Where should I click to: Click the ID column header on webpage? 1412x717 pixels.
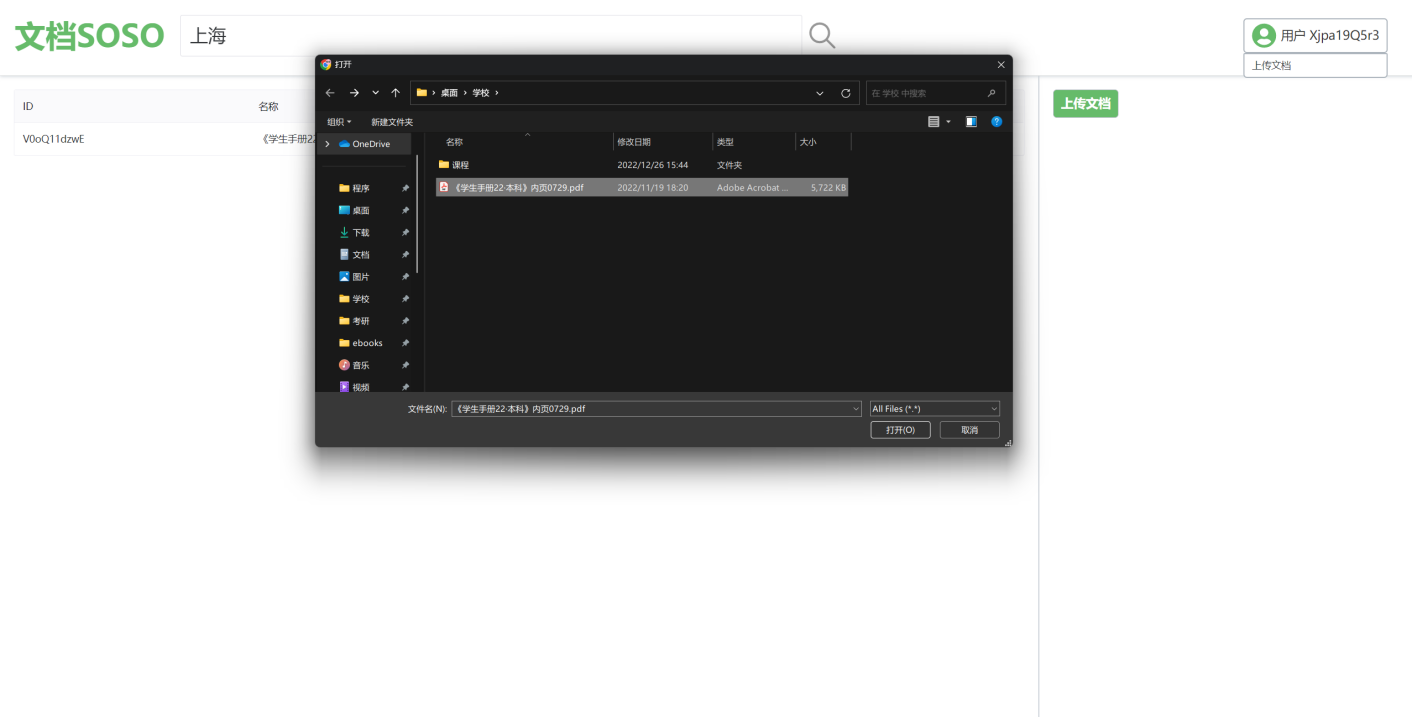coord(28,106)
